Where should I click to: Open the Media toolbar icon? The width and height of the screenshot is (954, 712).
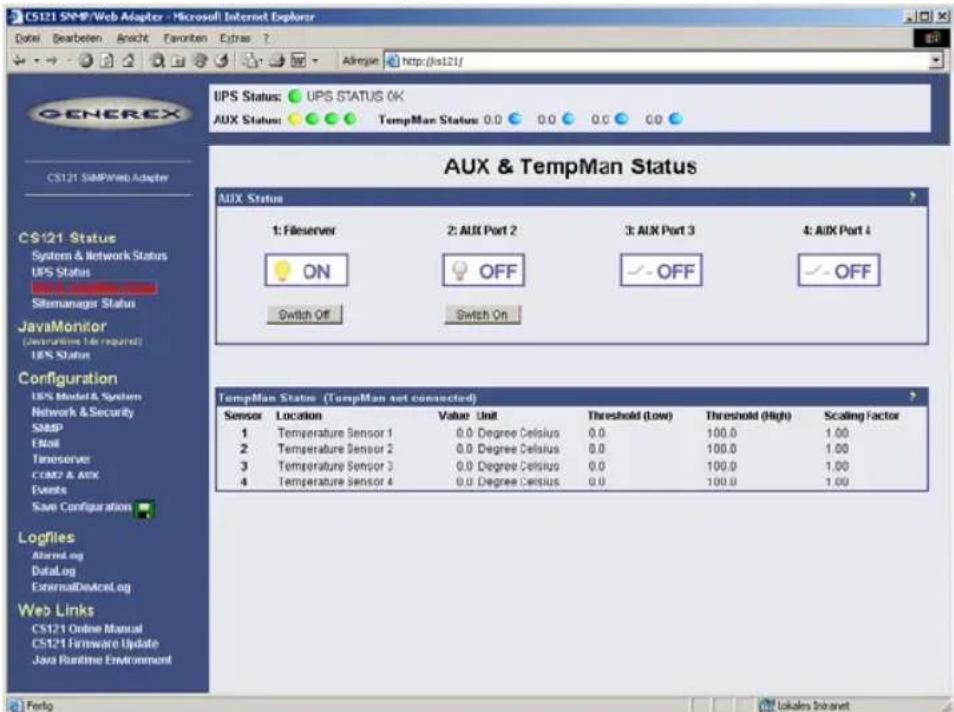click(x=200, y=61)
